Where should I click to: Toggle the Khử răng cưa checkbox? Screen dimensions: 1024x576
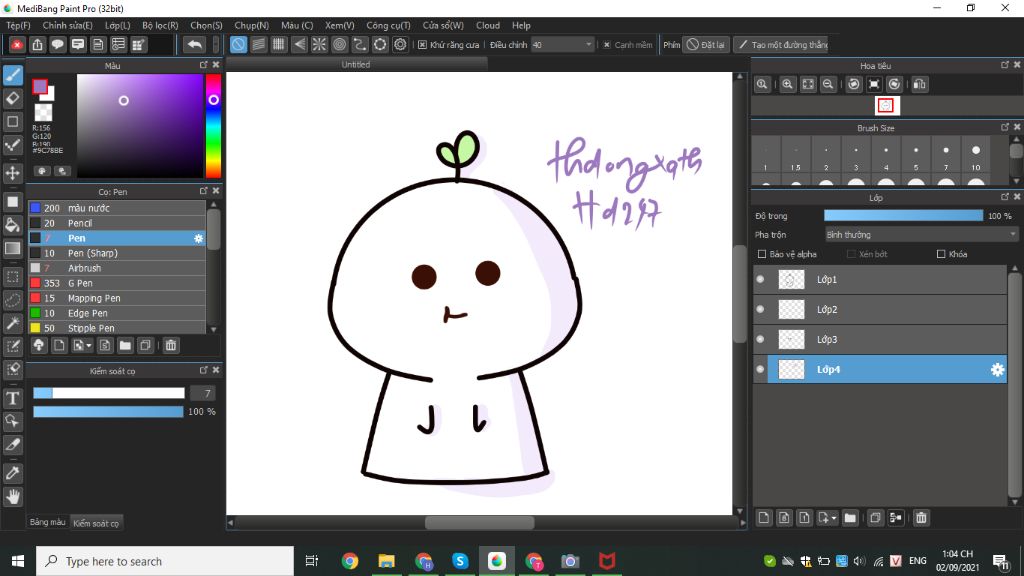(422, 45)
